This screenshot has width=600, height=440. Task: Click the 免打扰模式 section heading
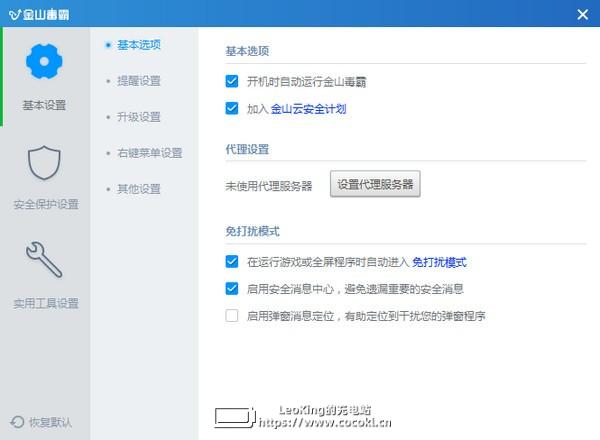click(253, 231)
